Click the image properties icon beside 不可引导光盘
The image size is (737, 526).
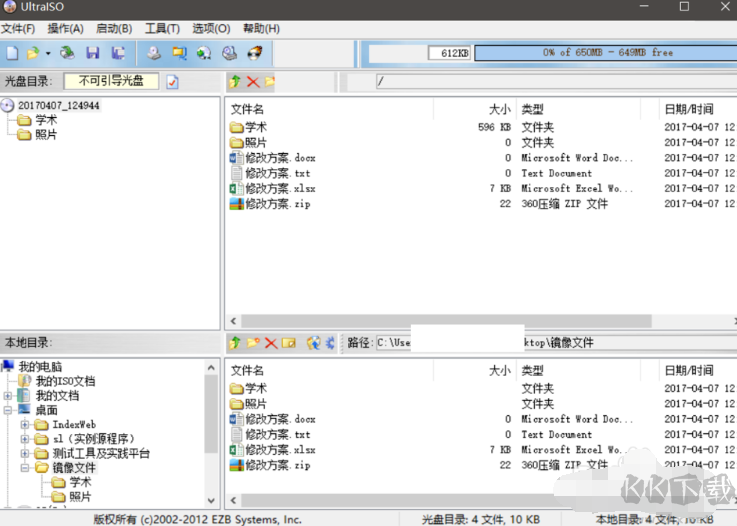pyautogui.click(x=172, y=82)
